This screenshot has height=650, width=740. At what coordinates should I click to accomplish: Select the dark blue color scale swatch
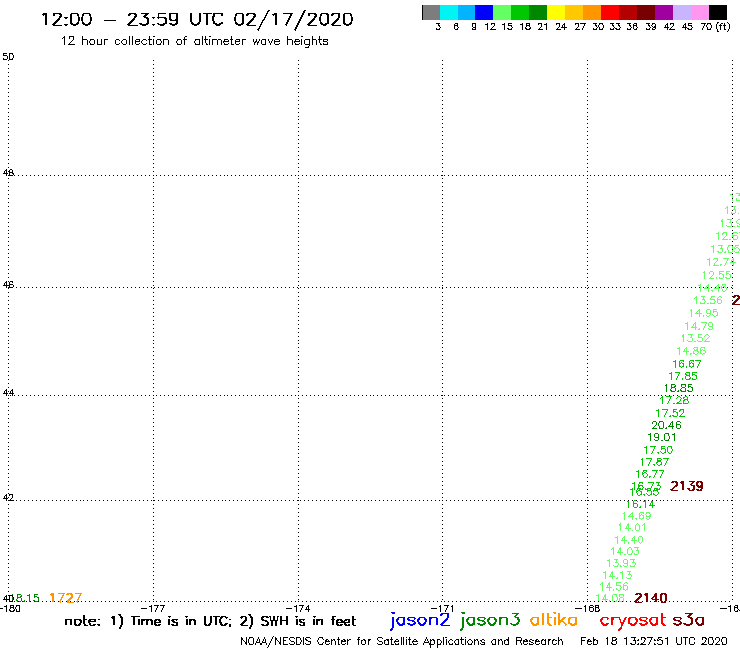(x=484, y=12)
